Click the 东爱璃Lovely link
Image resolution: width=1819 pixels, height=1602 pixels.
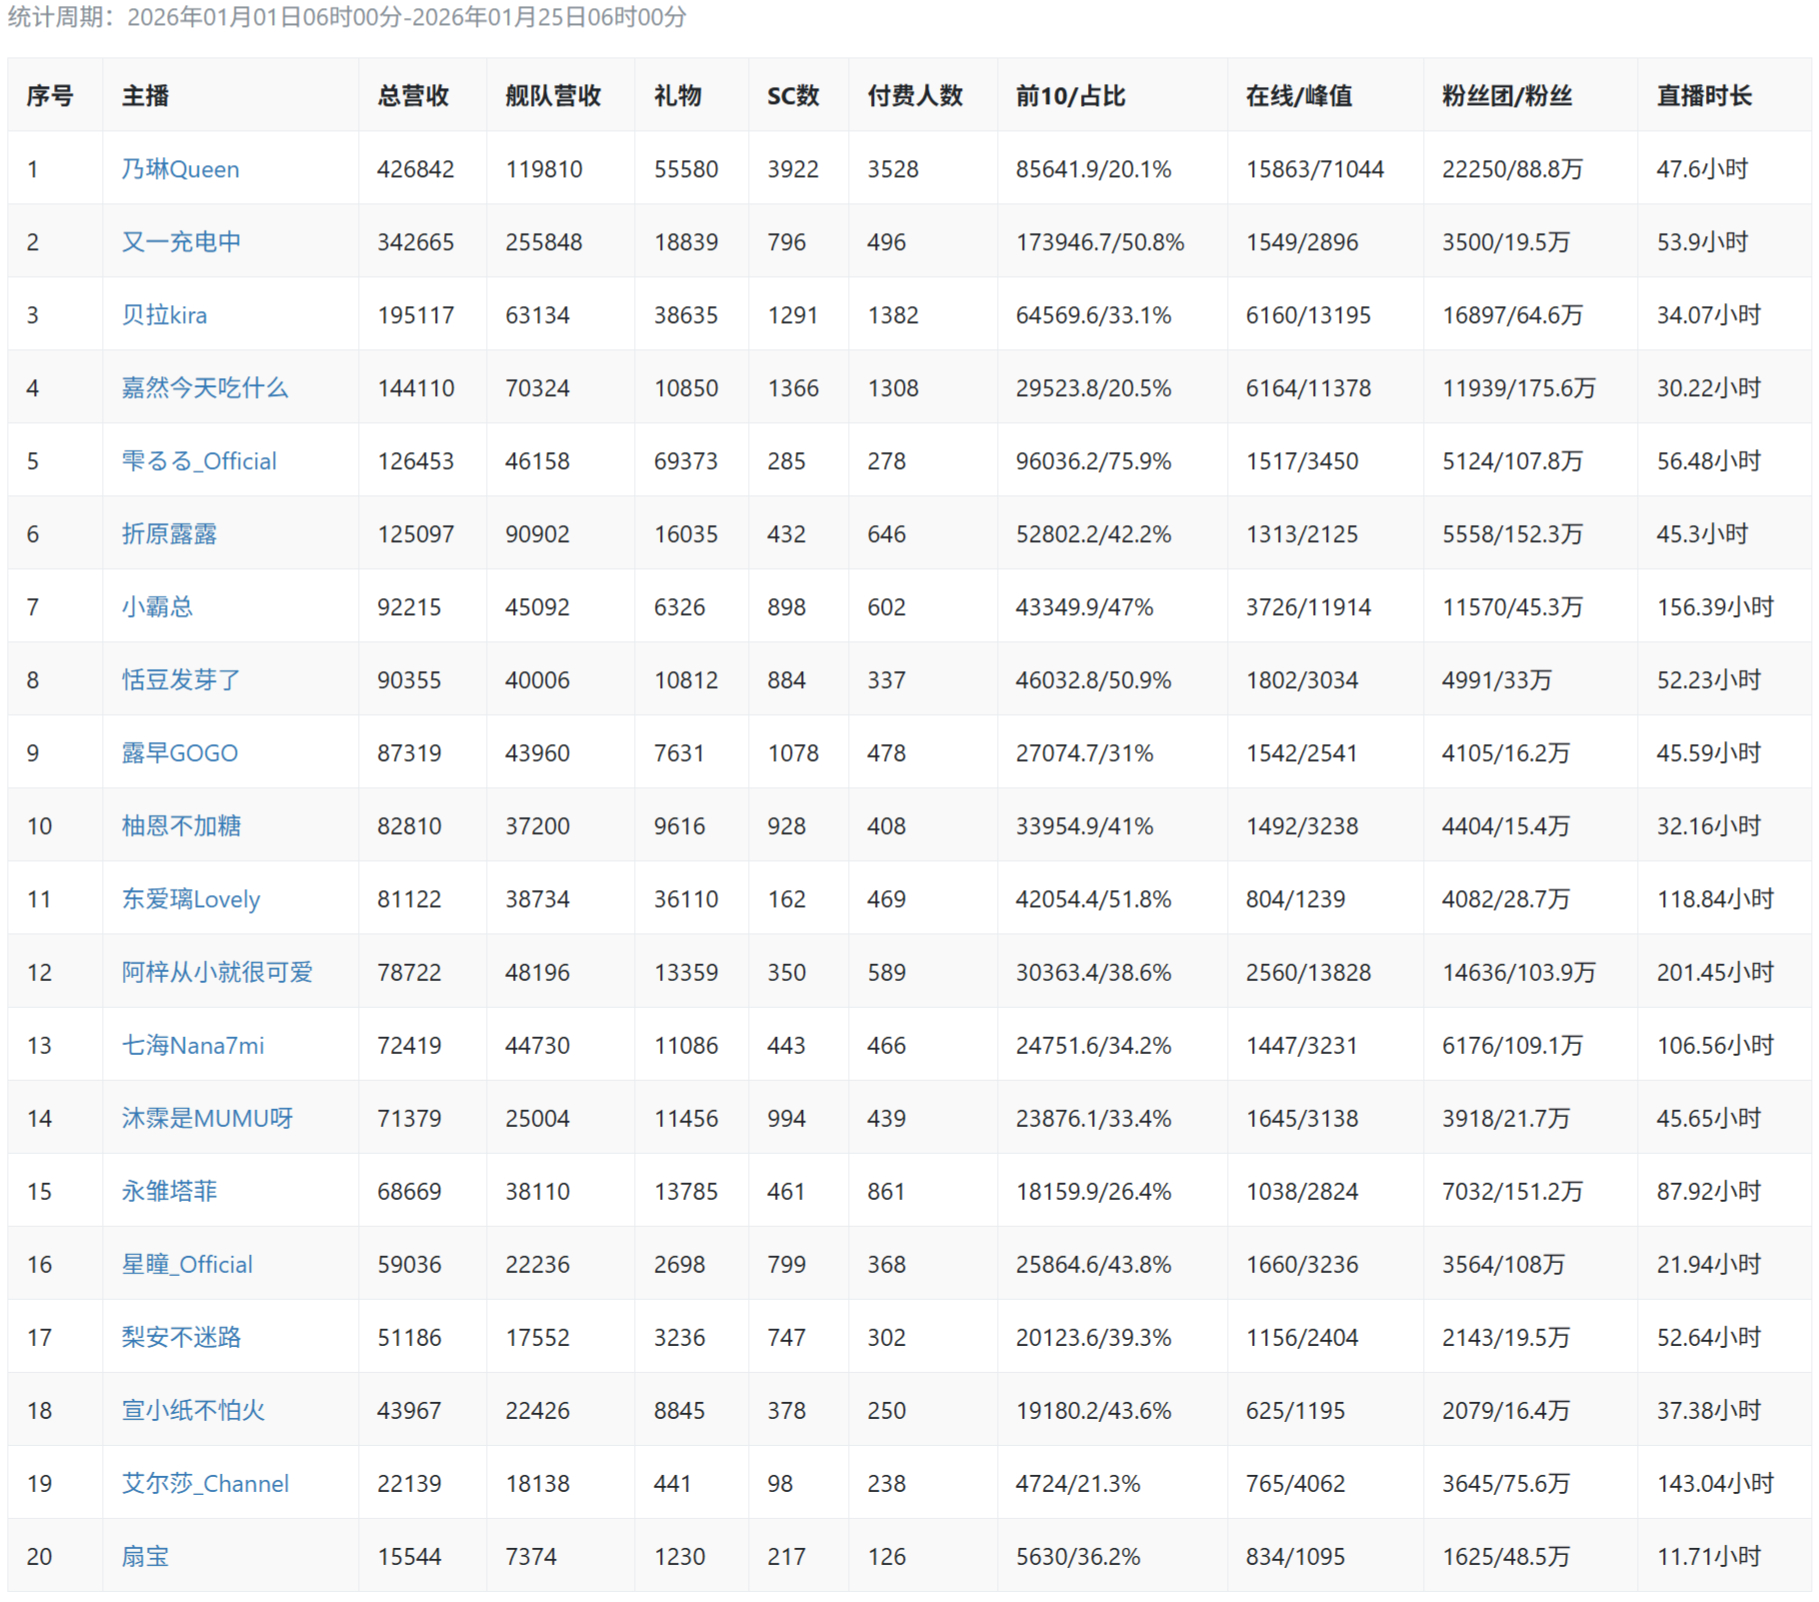[190, 899]
